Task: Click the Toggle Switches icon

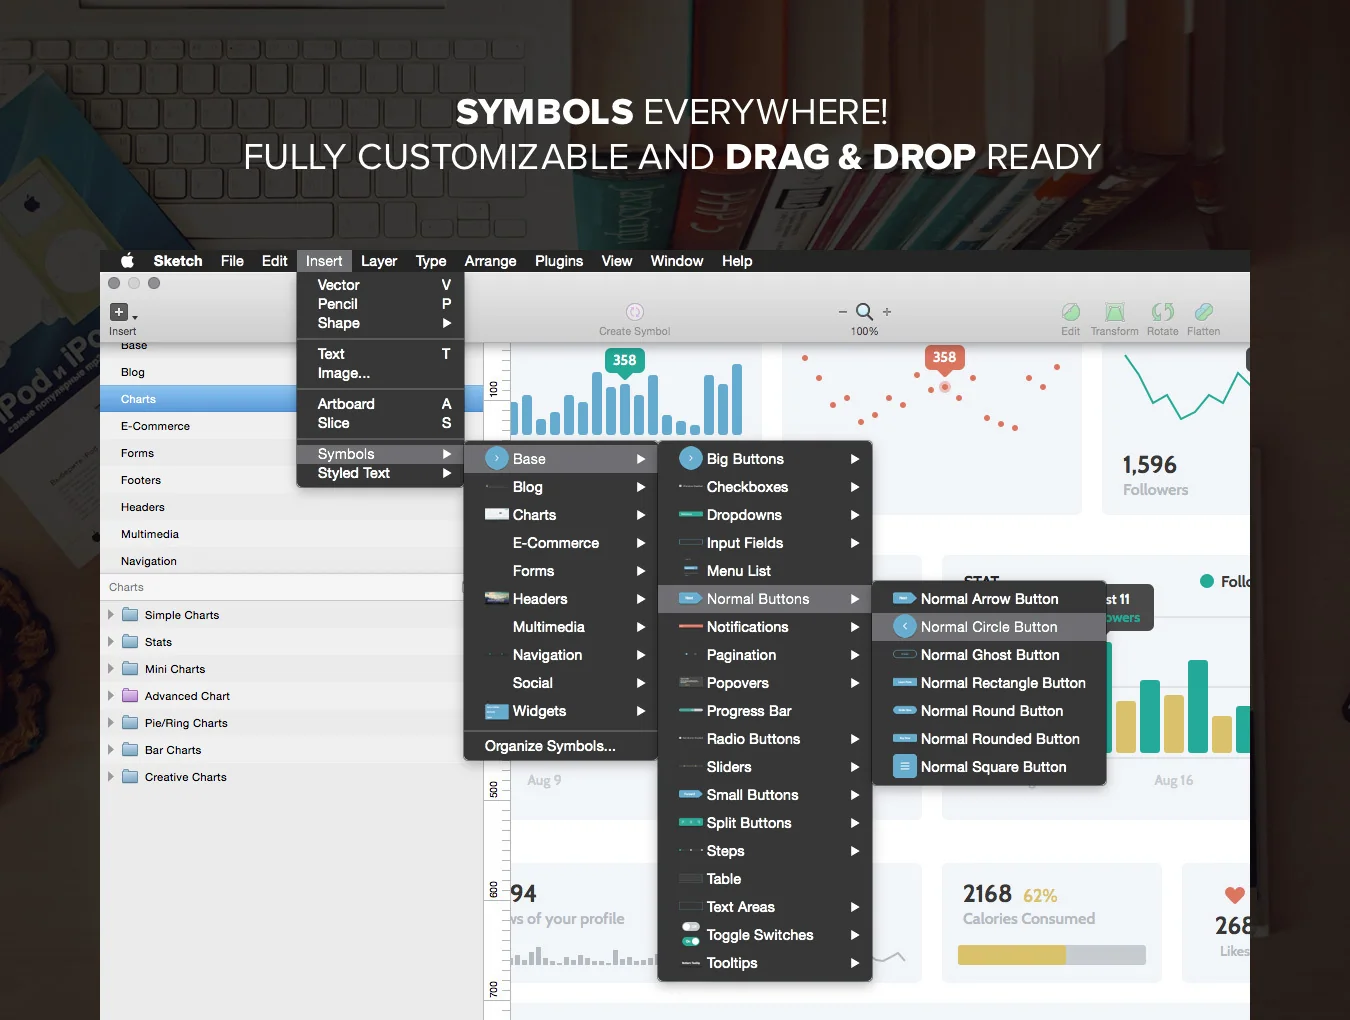Action: coord(691,934)
